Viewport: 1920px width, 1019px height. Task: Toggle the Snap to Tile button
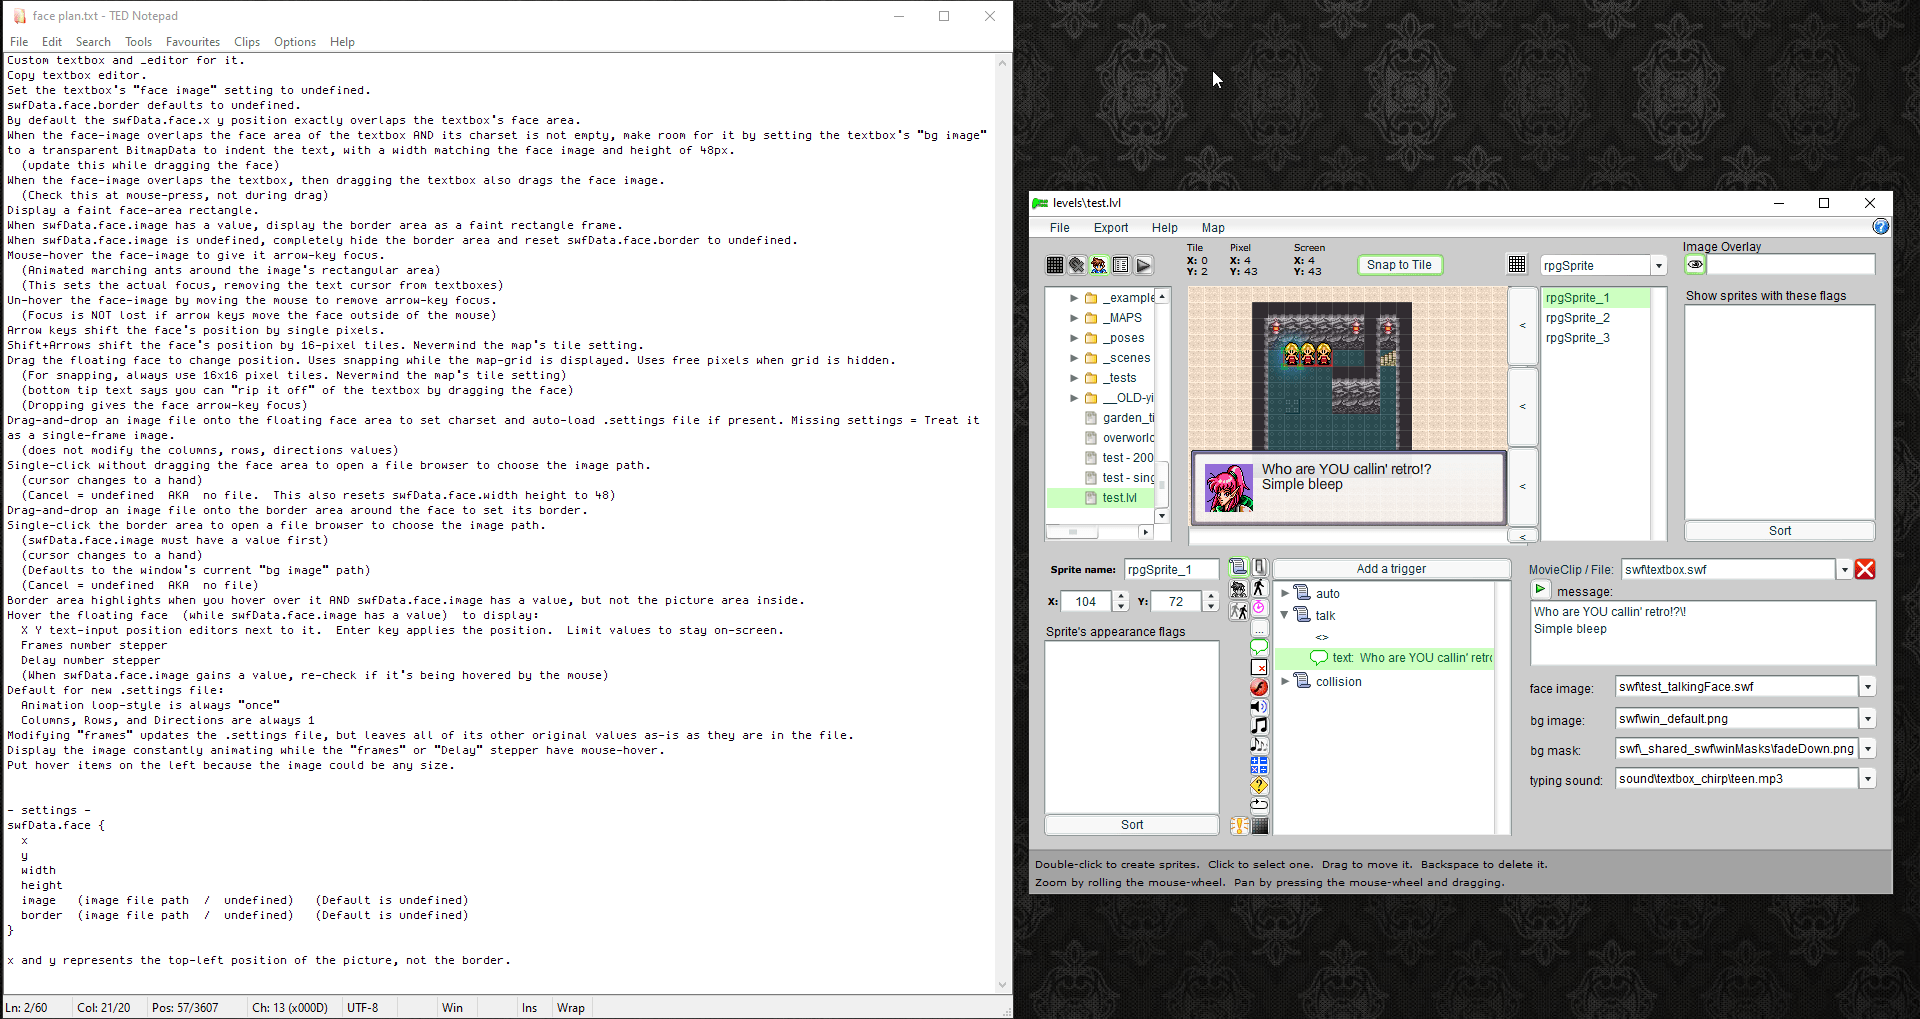click(1399, 265)
